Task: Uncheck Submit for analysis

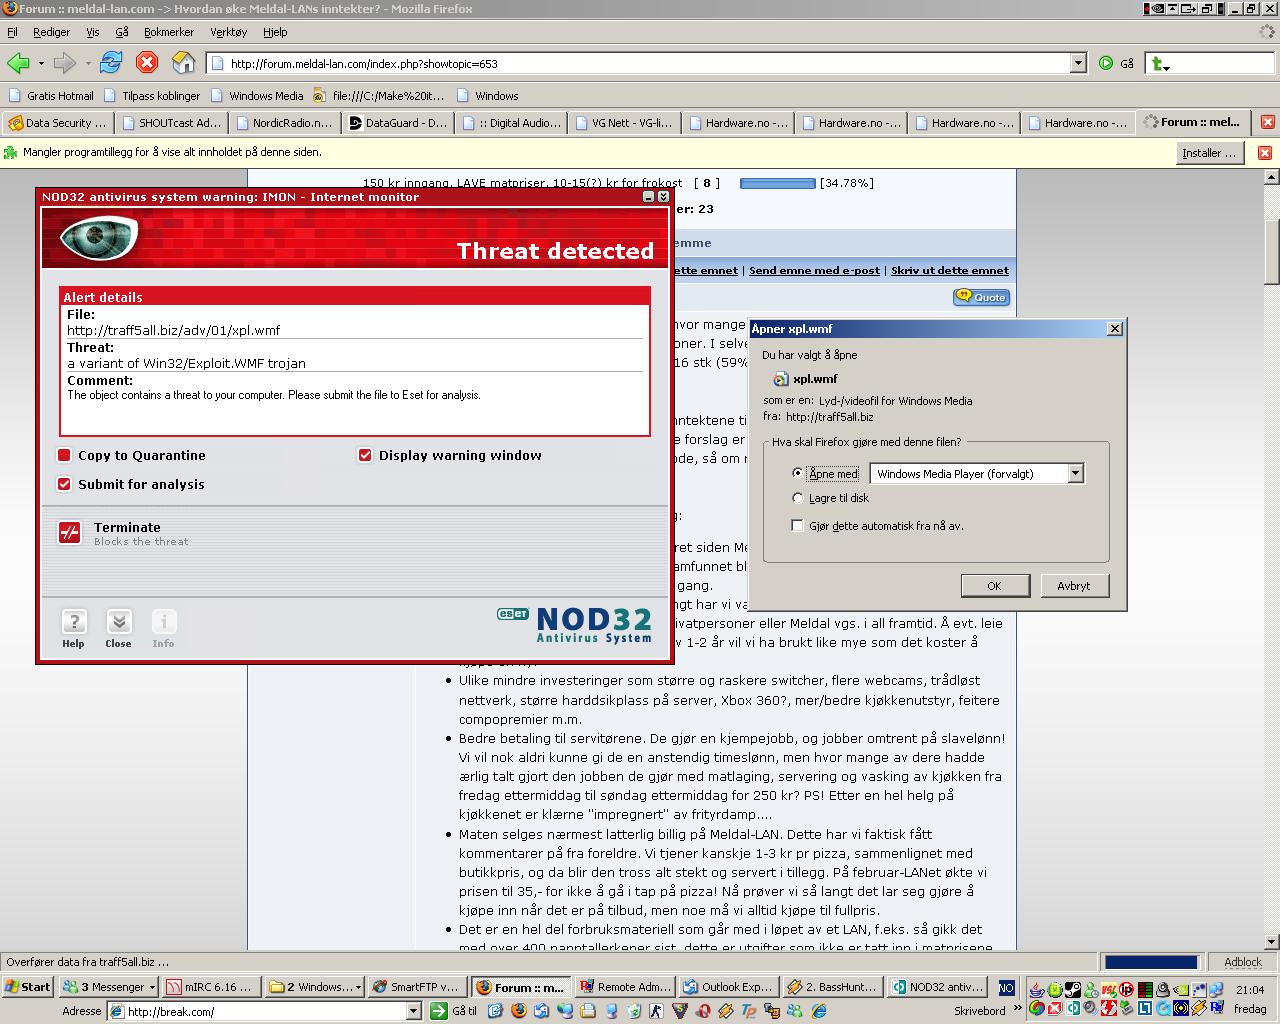Action: [x=64, y=484]
